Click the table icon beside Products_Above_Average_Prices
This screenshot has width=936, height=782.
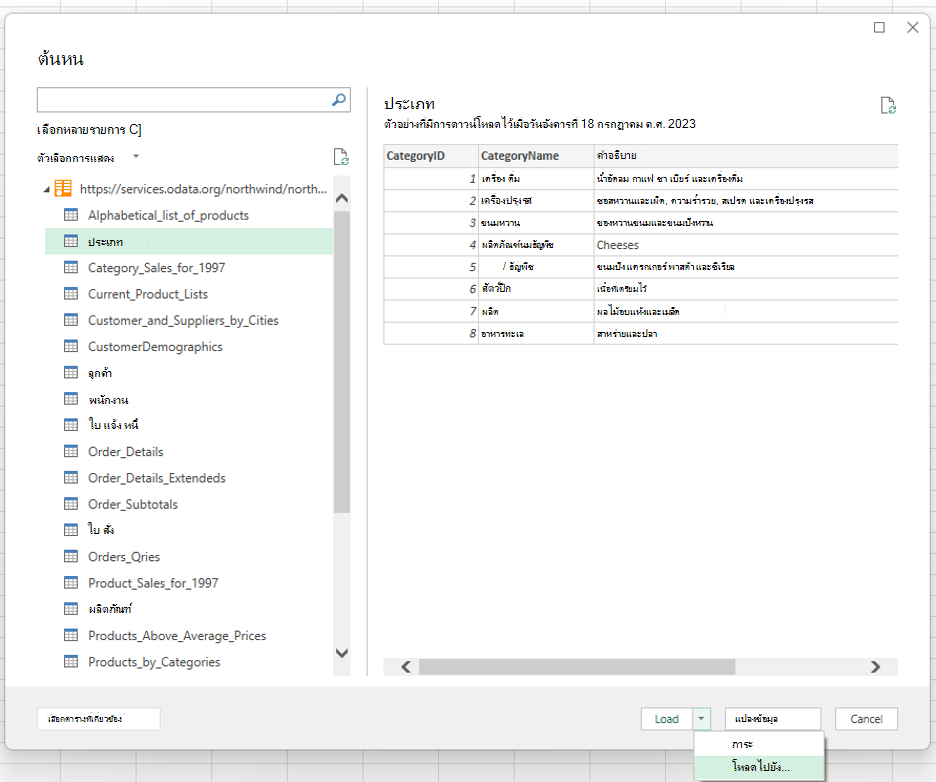71,635
